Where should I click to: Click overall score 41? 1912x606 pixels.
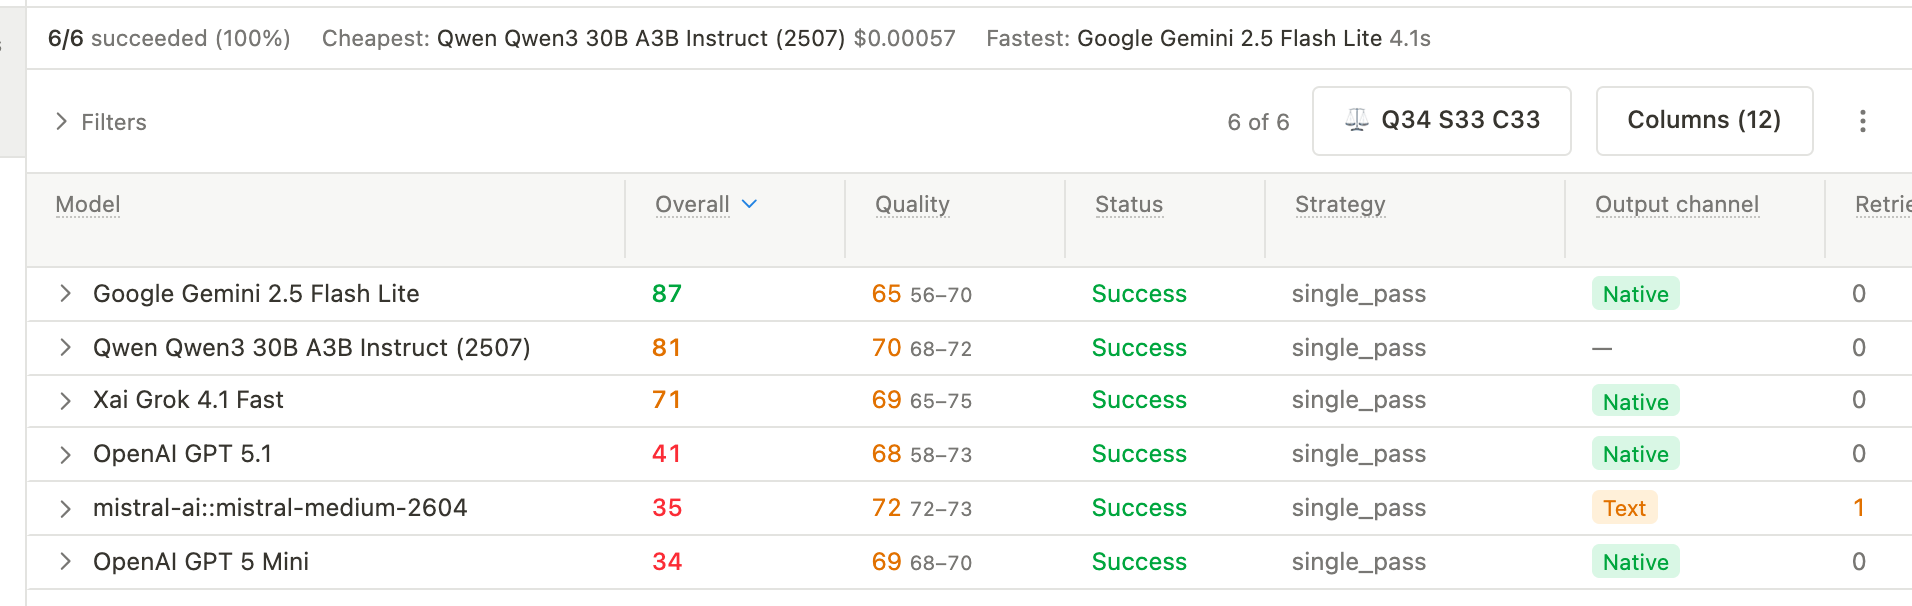point(666,454)
